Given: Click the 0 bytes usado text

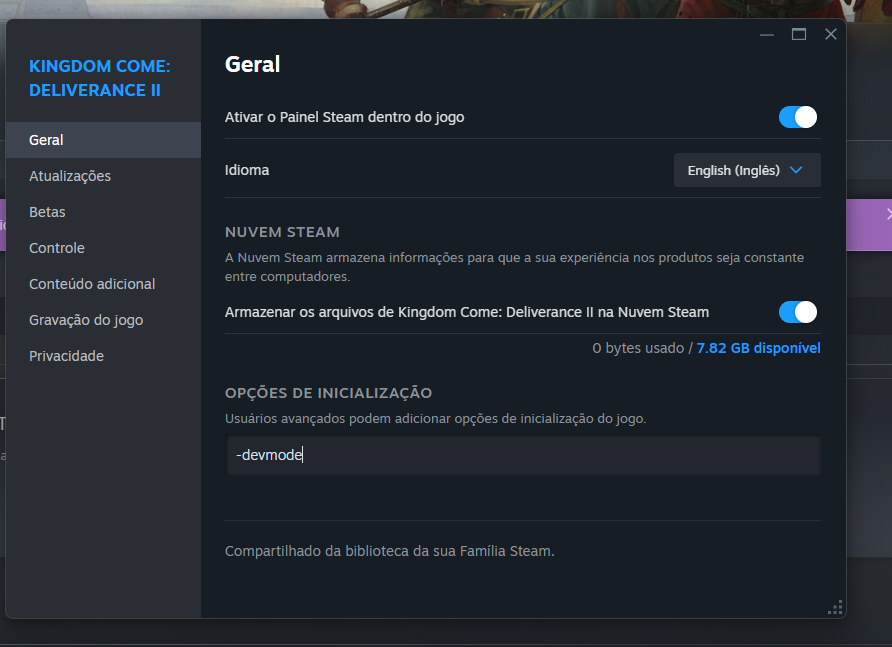Looking at the screenshot, I should click(638, 348).
